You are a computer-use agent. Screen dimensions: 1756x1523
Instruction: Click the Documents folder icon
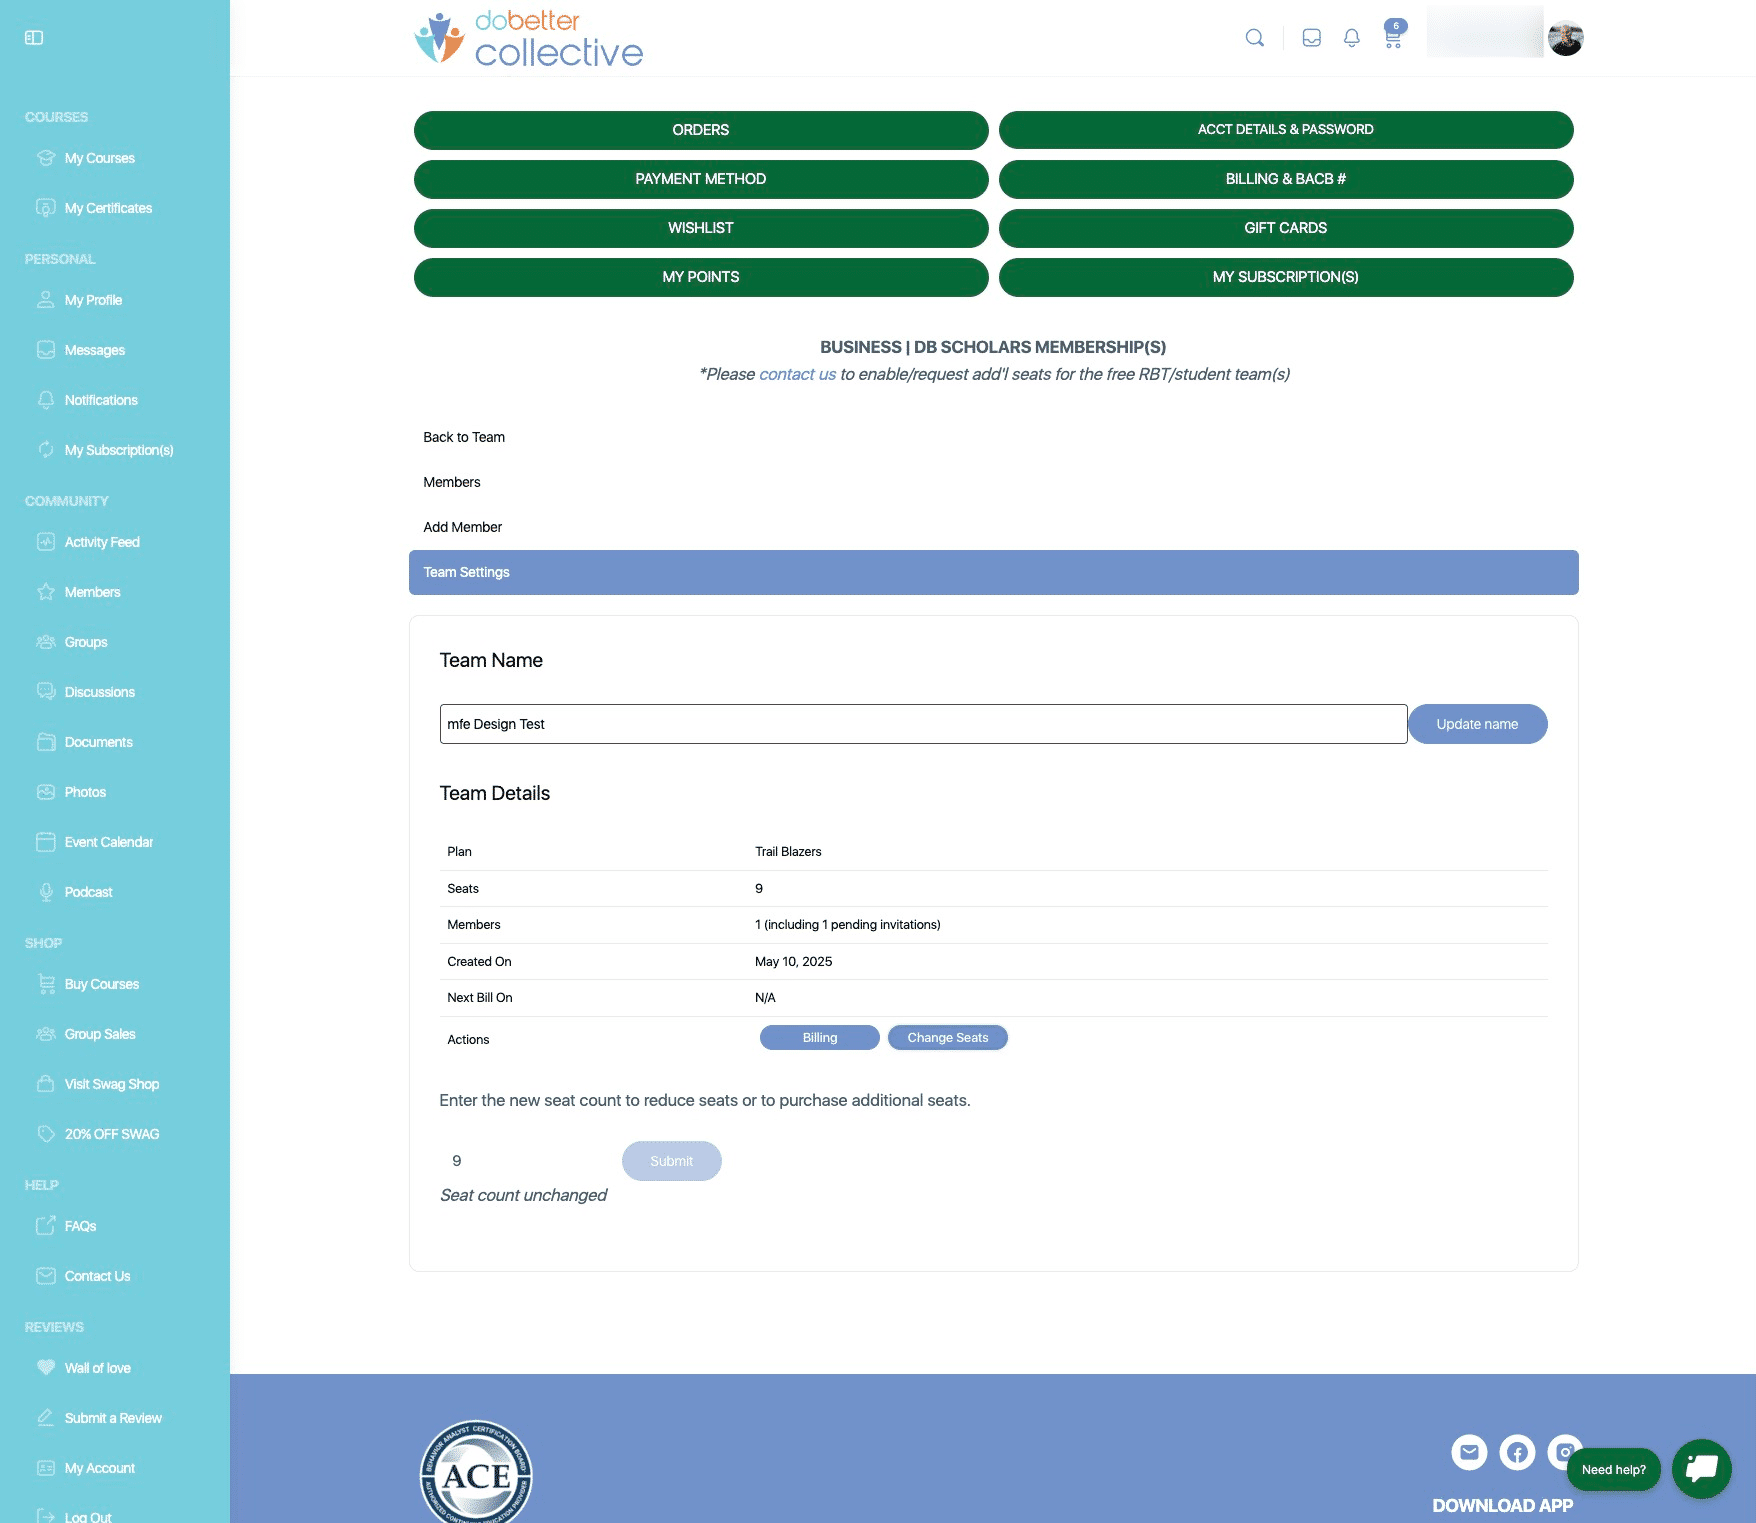[x=46, y=742]
